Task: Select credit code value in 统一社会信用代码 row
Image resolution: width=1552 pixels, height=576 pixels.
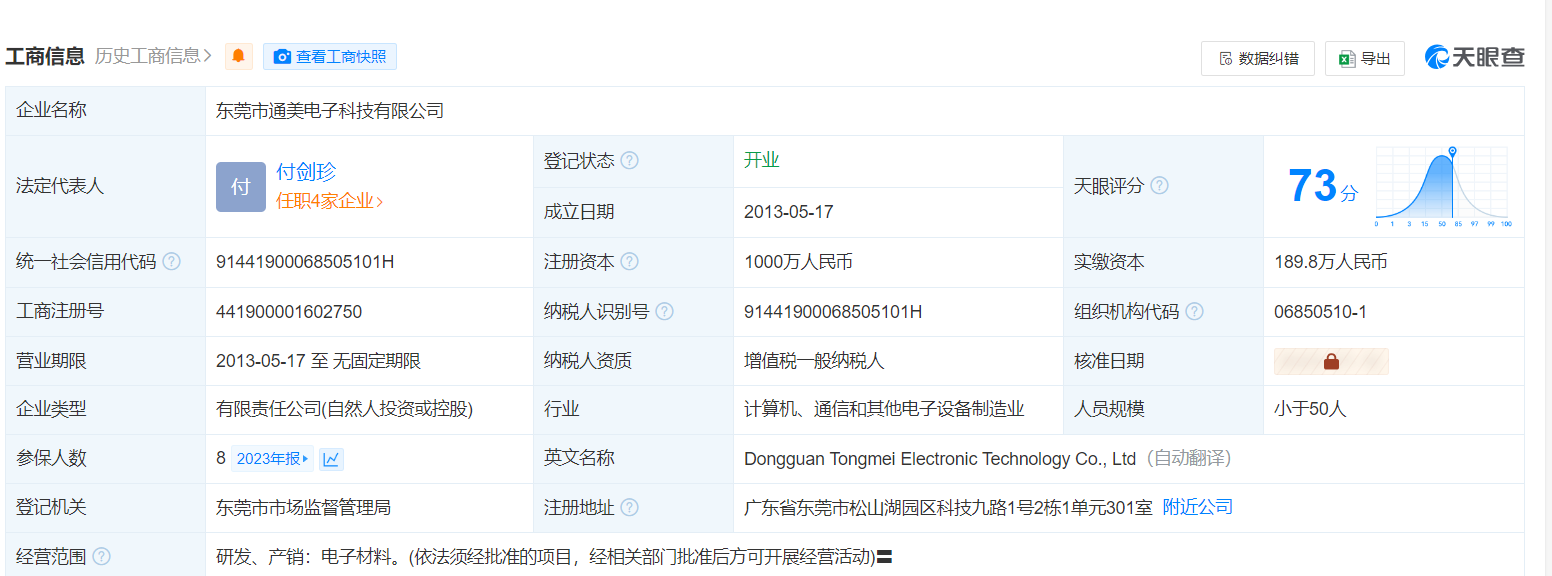Action: pos(305,262)
